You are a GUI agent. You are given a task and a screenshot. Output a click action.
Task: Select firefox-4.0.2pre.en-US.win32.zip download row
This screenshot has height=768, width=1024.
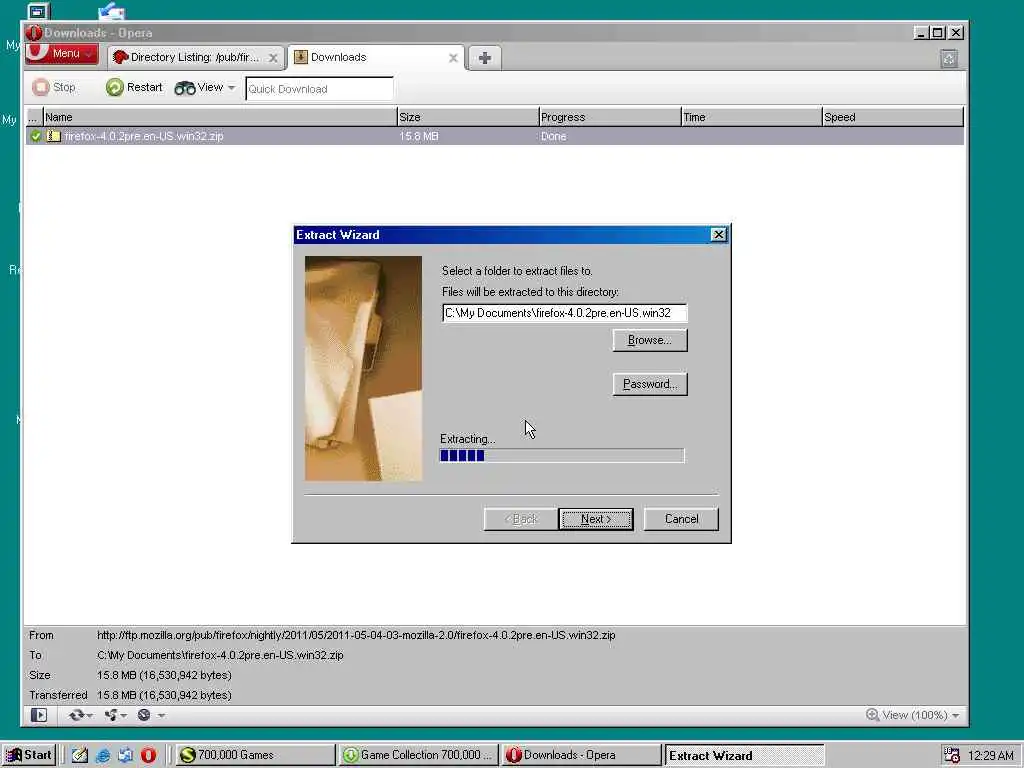click(x=494, y=136)
